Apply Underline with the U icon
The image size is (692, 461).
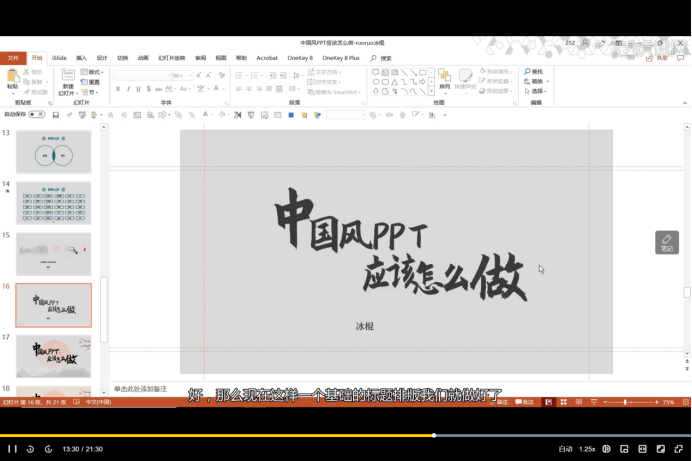click(138, 89)
